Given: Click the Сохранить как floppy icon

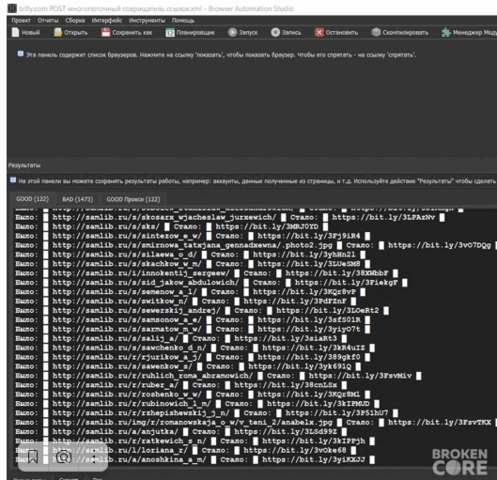Looking at the screenshot, I should click(x=106, y=32).
